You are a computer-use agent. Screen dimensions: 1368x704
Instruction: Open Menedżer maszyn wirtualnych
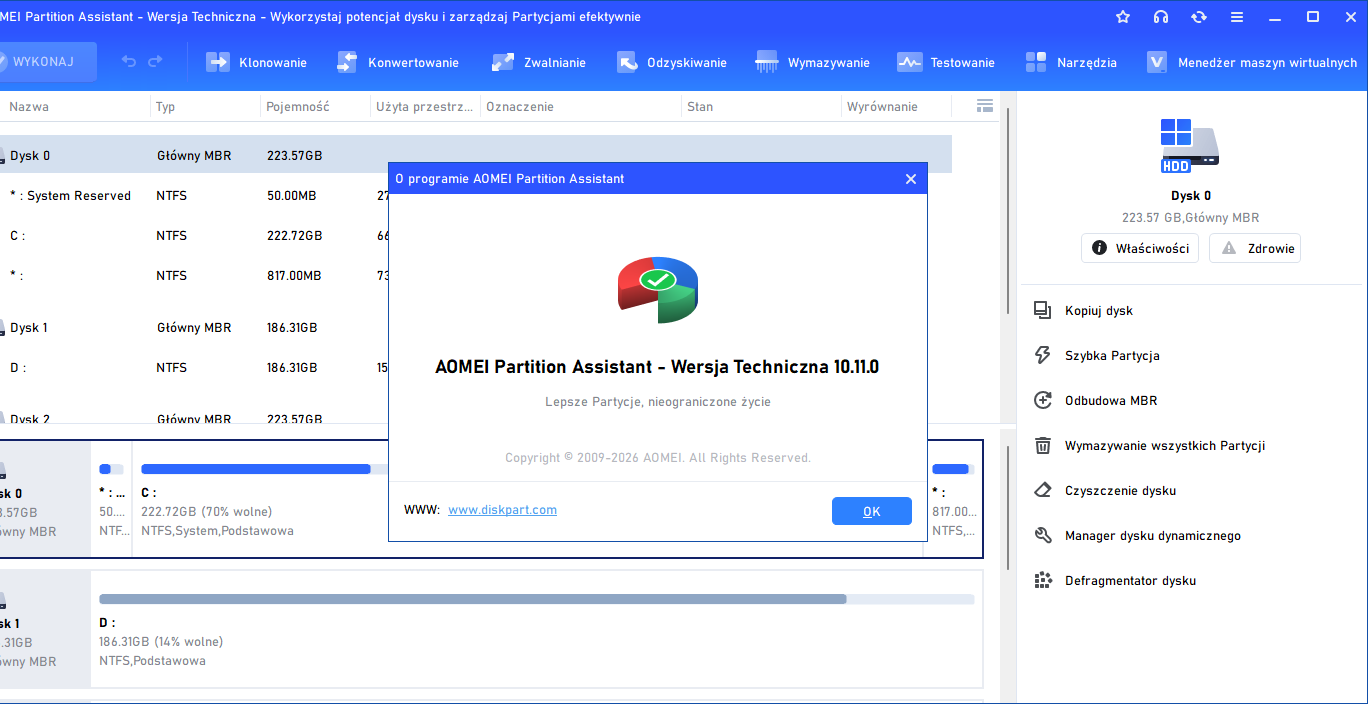coord(1252,62)
